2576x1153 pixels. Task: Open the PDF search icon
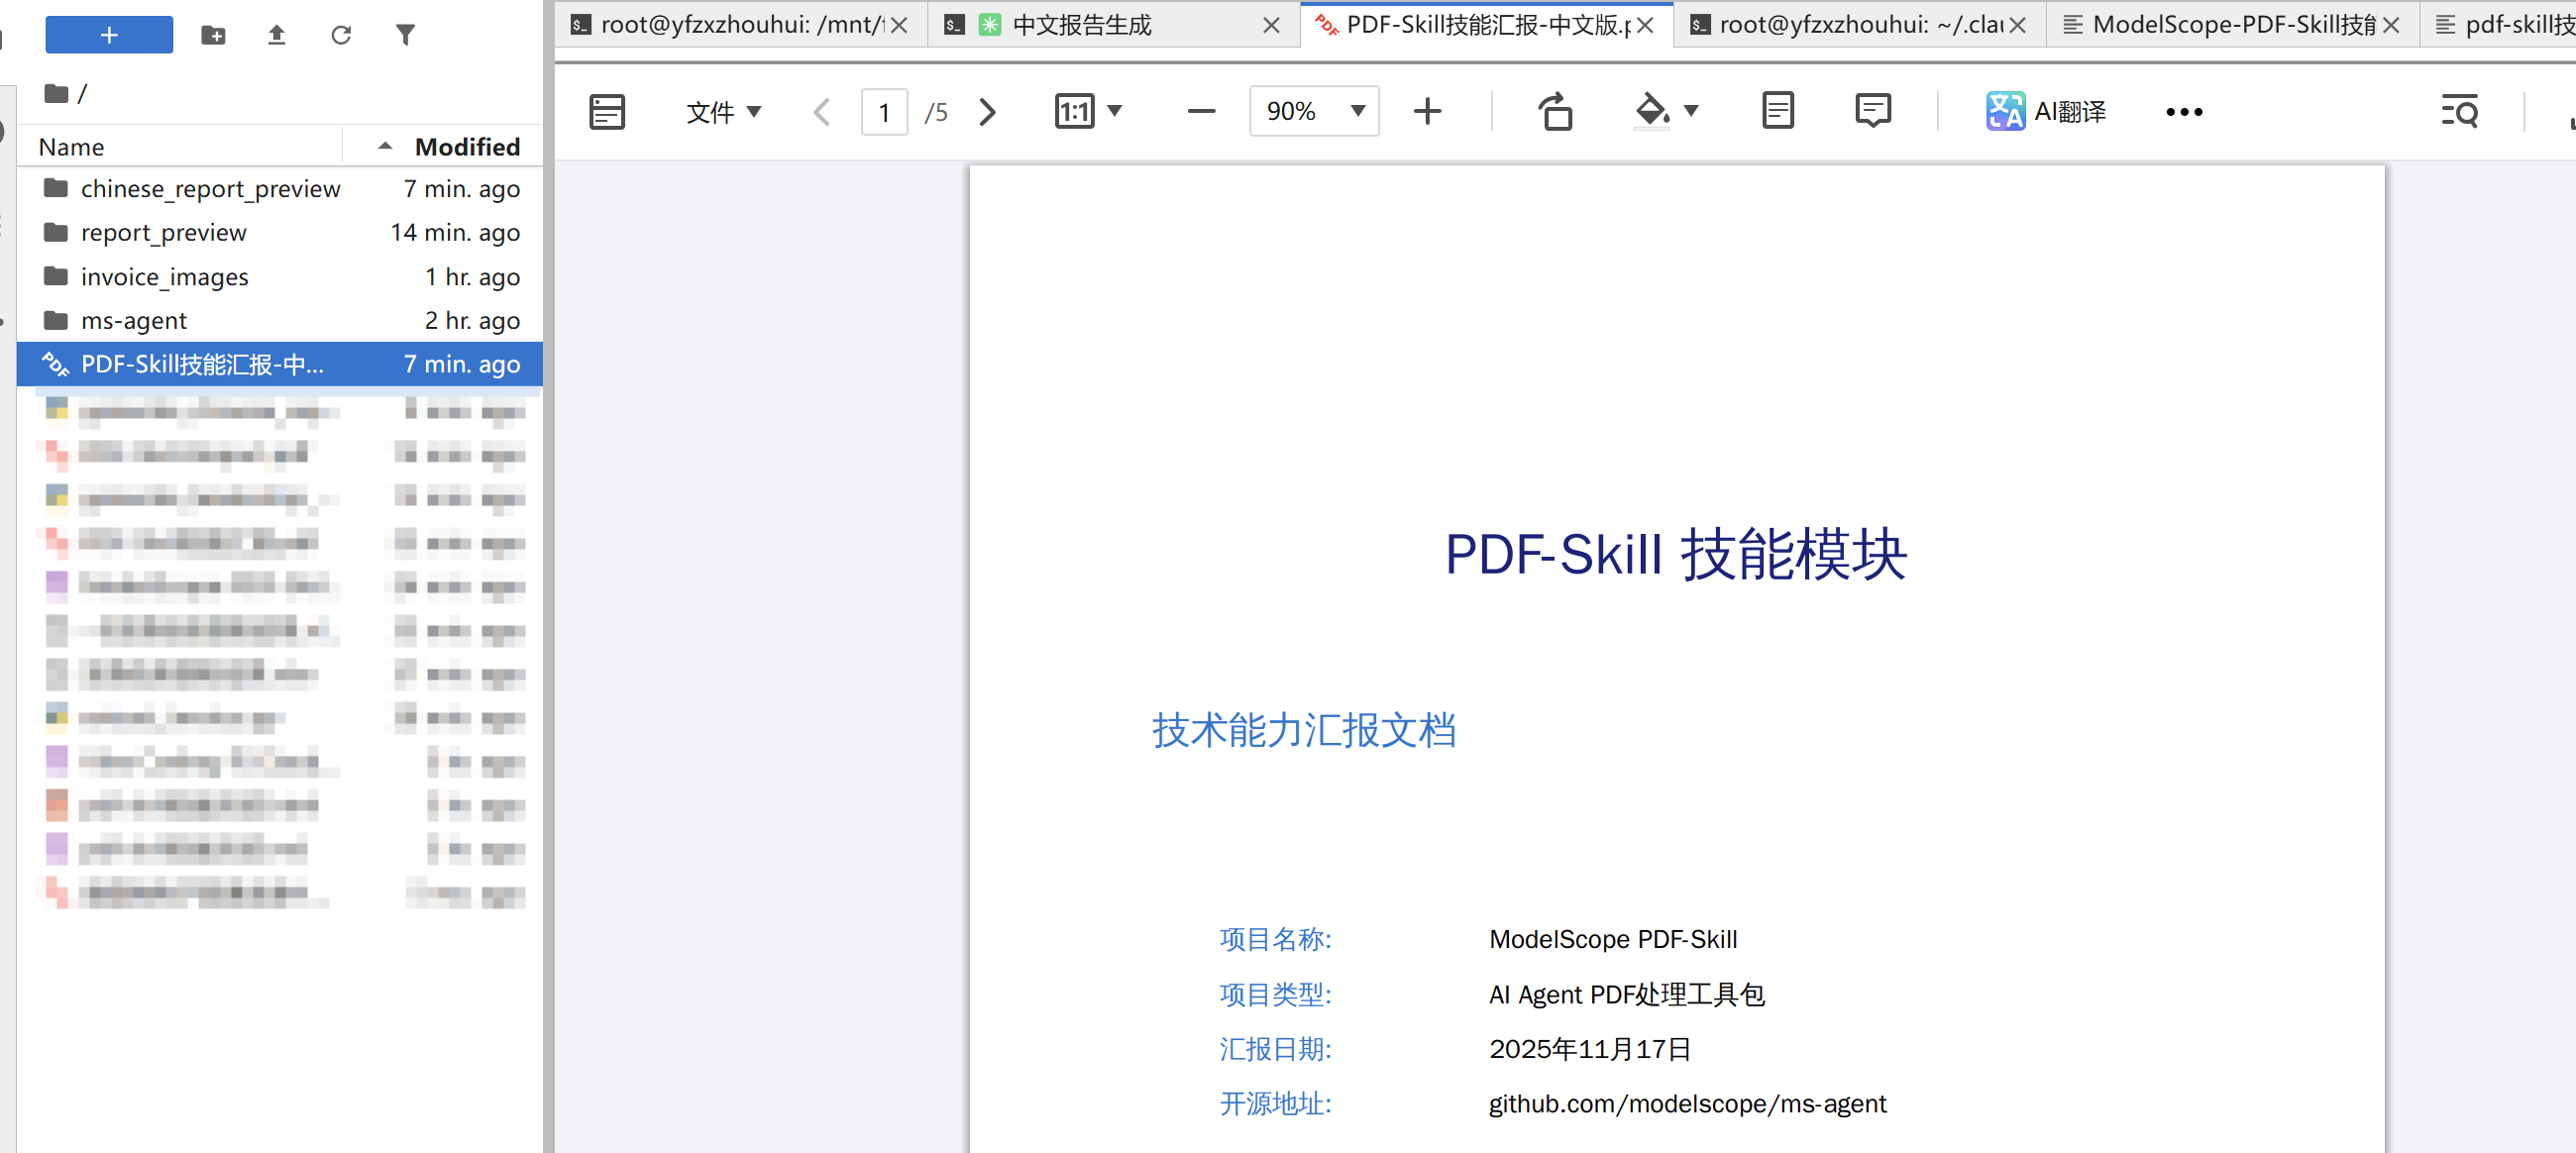(2459, 111)
